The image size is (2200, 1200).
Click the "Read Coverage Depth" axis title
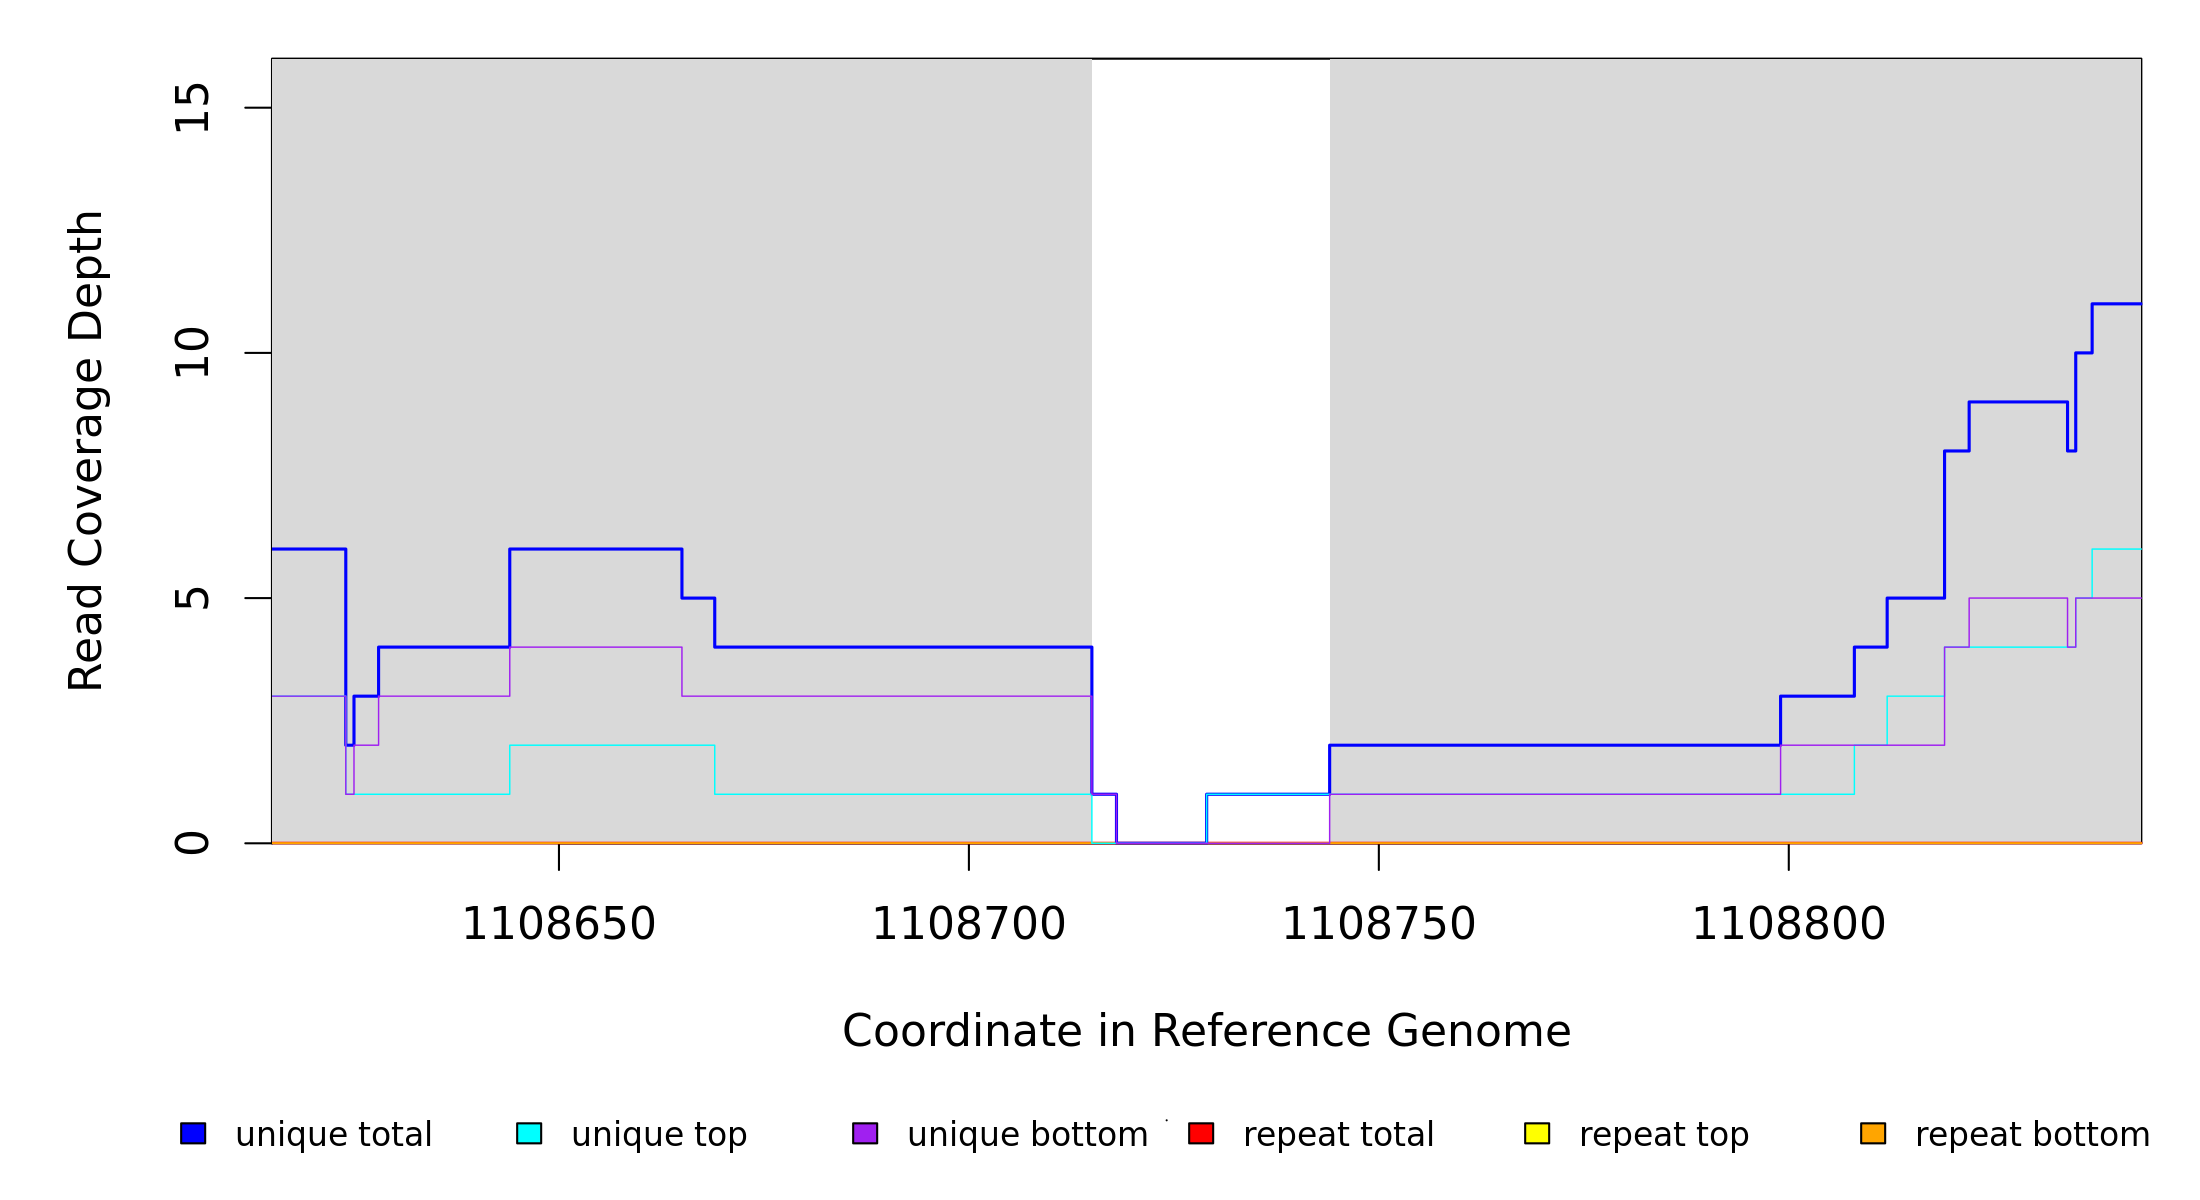coord(86,450)
